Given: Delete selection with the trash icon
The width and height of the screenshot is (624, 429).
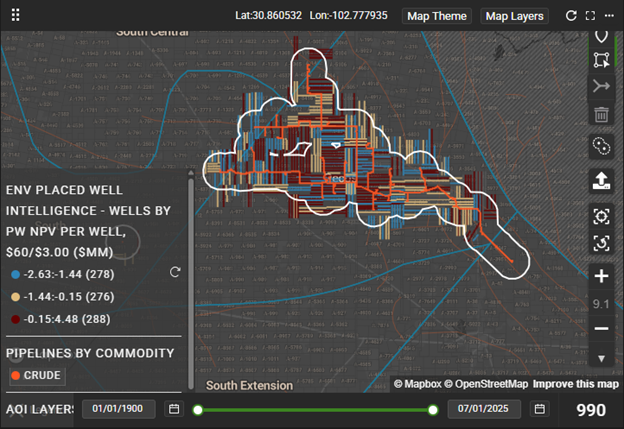Looking at the screenshot, I should point(602,115).
